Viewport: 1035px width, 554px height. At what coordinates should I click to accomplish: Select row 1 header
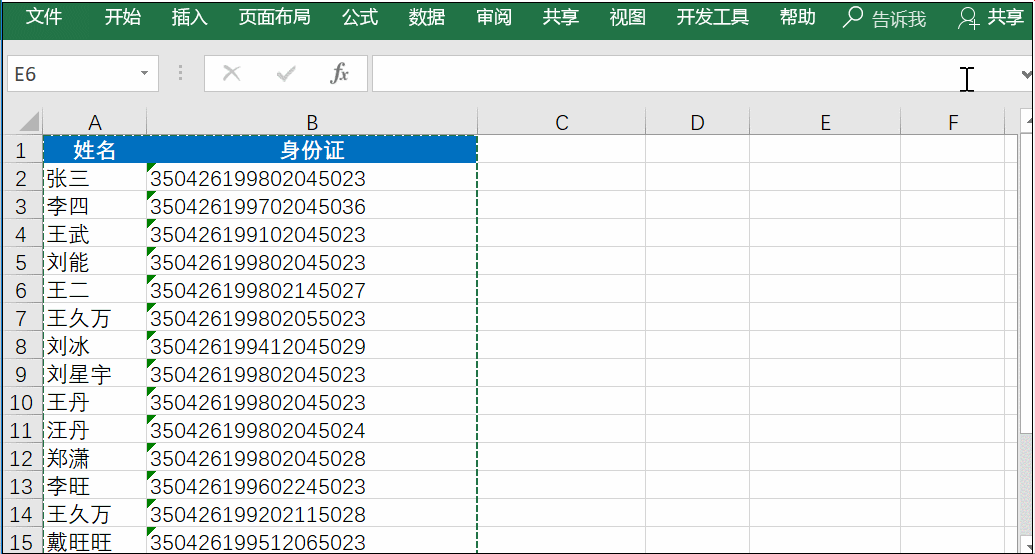click(x=22, y=150)
